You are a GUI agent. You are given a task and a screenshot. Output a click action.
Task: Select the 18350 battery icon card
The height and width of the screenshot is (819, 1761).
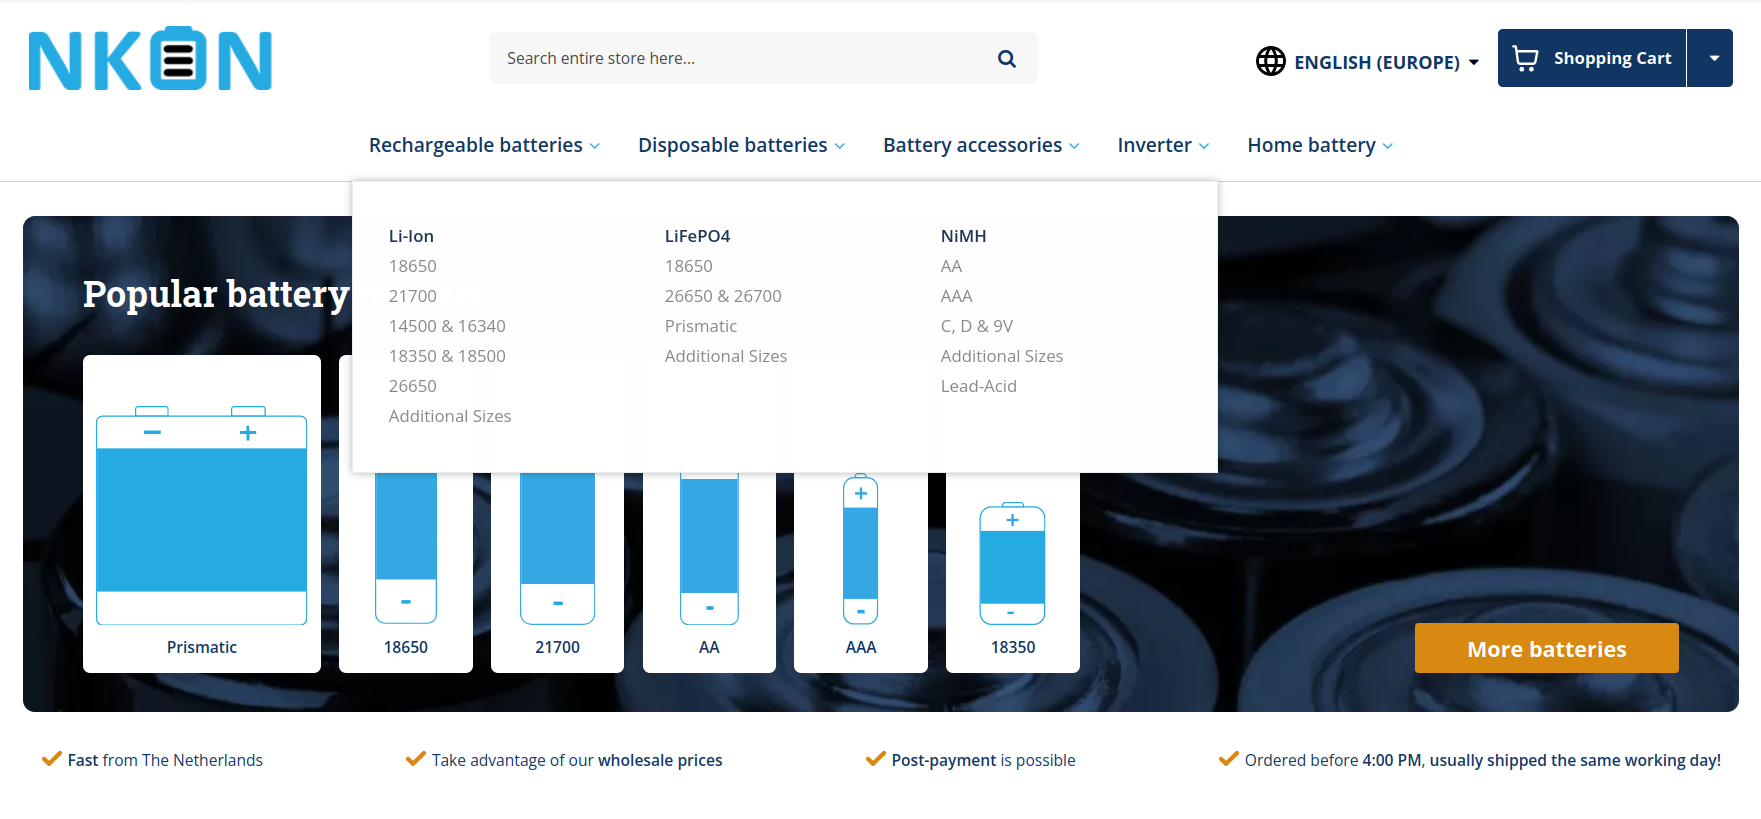point(1012,575)
